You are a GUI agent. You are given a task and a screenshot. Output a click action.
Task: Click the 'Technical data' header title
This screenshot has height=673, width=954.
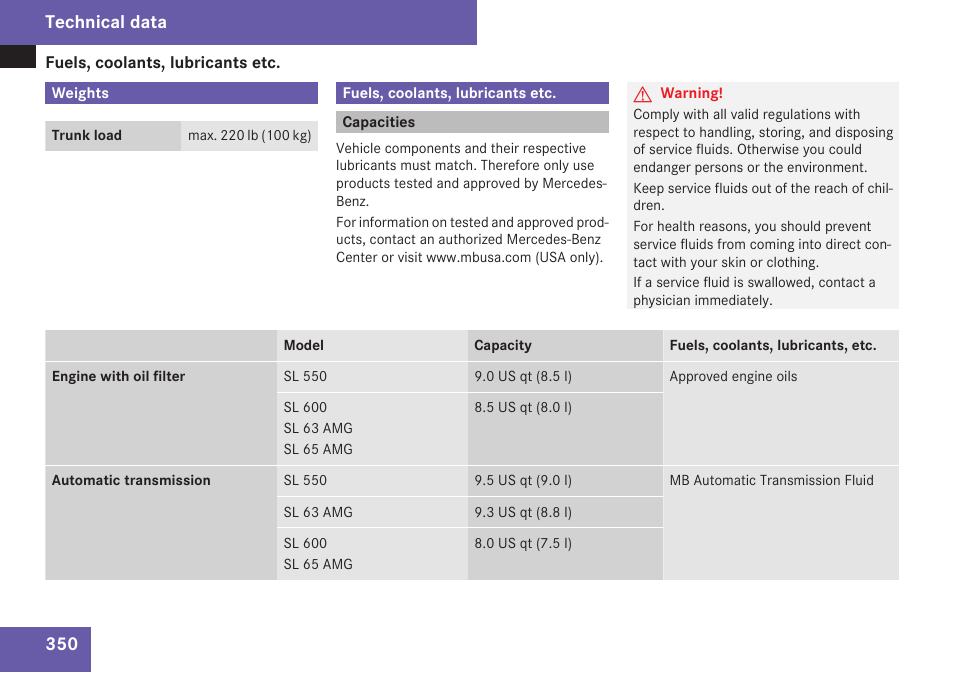106,22
